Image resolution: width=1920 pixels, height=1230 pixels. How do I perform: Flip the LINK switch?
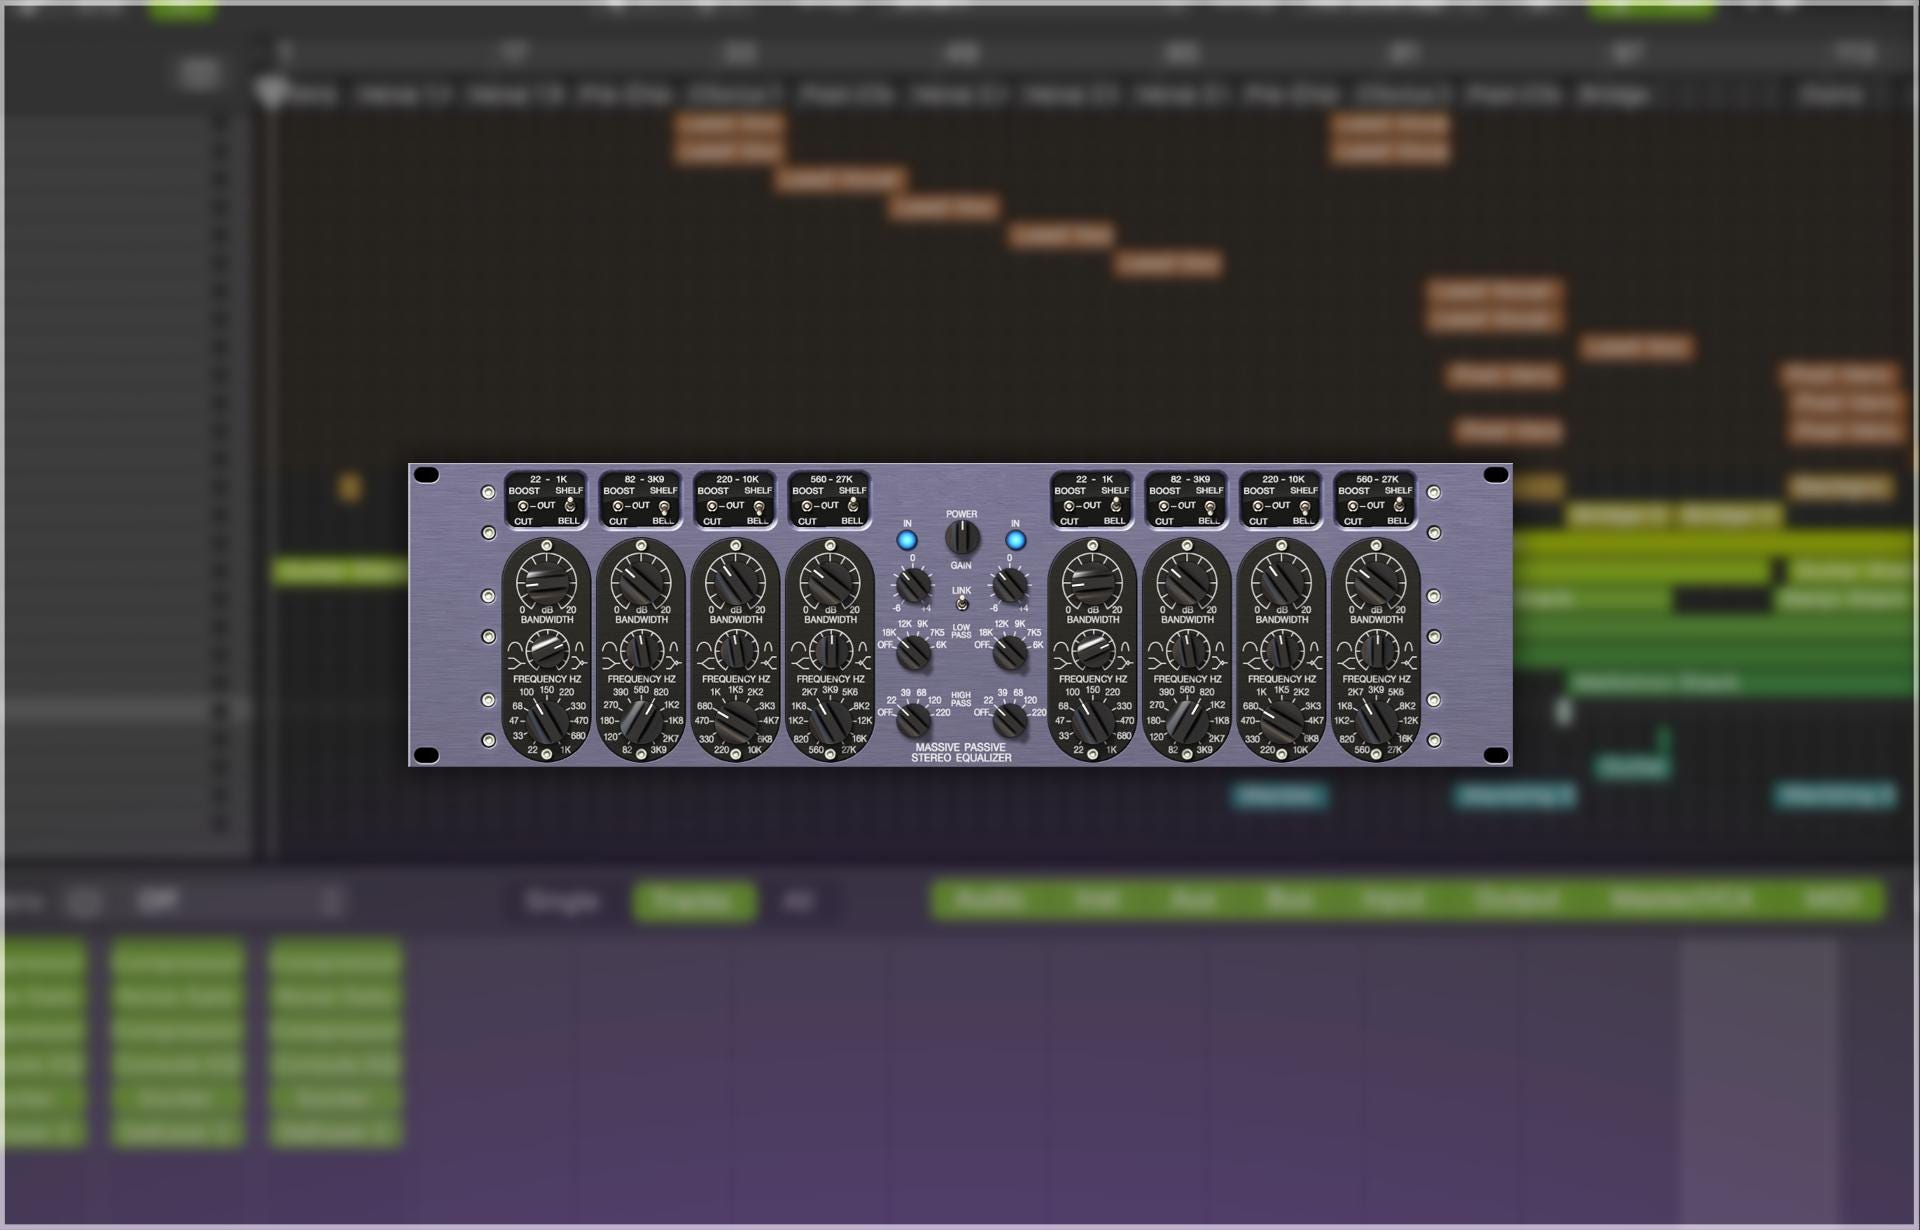[x=961, y=604]
